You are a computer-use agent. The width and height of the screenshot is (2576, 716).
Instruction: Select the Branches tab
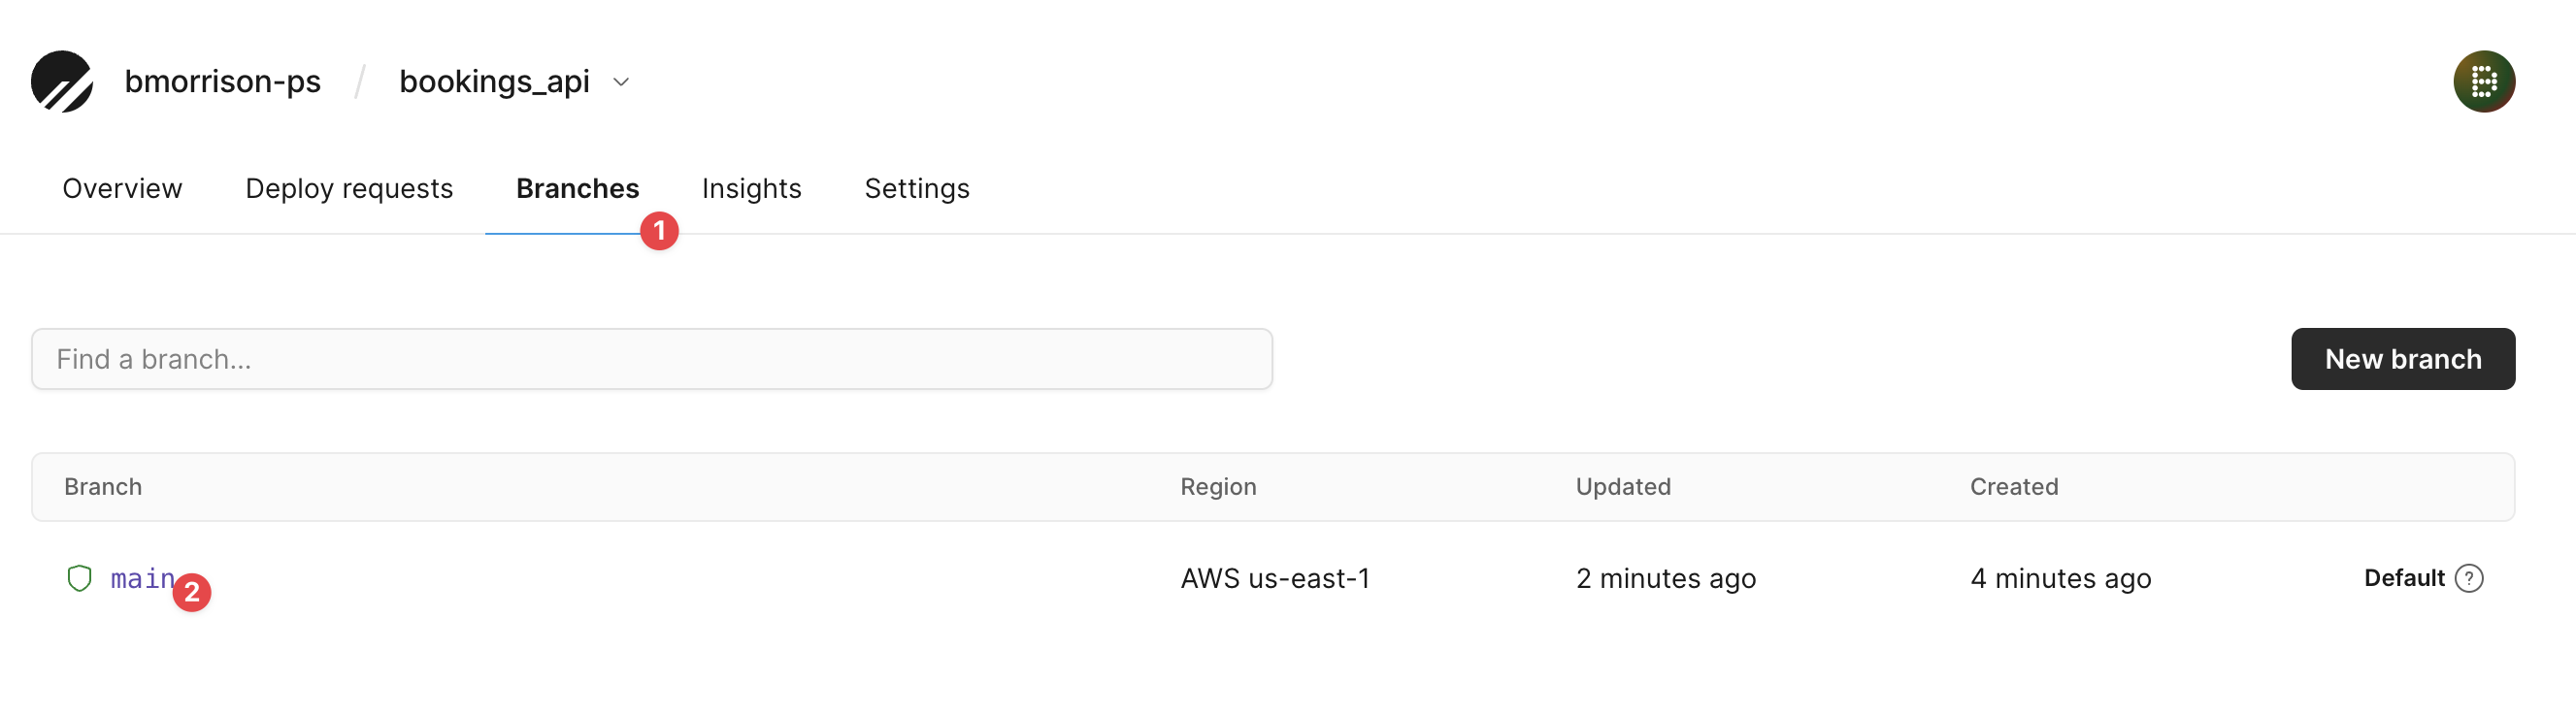577,188
